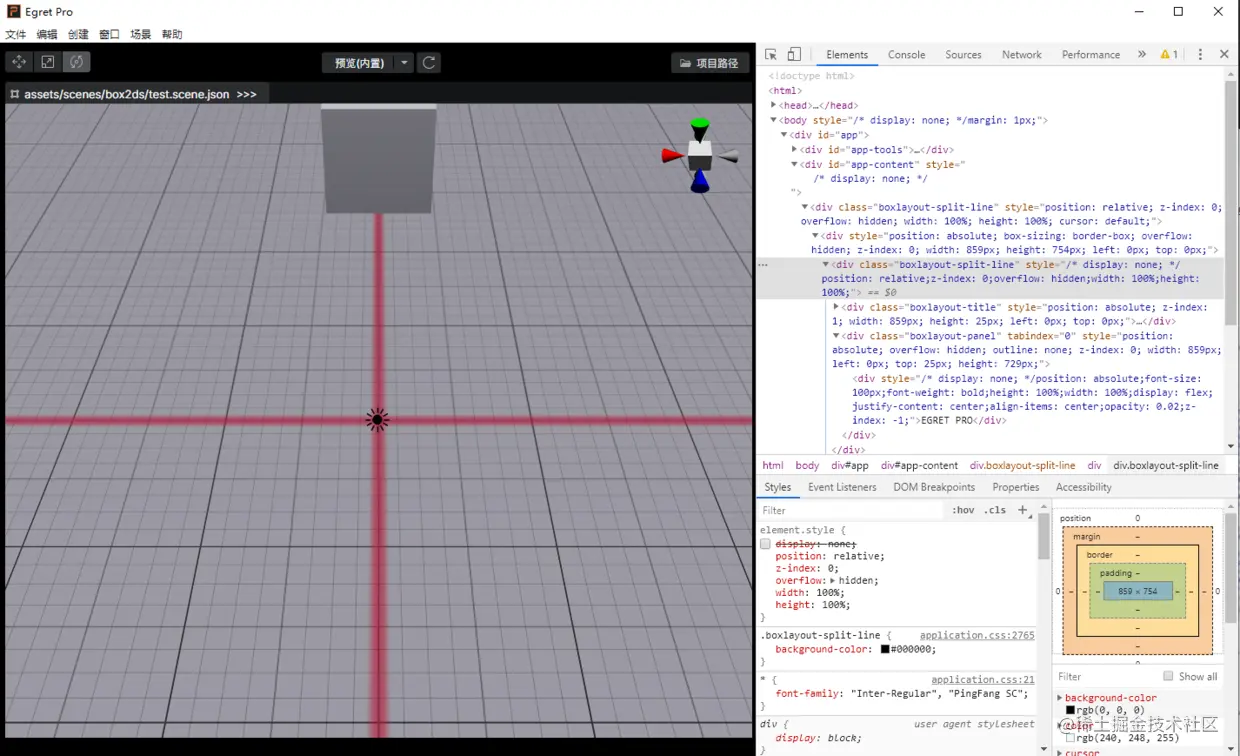Switch to the Network tab

tap(1022, 55)
